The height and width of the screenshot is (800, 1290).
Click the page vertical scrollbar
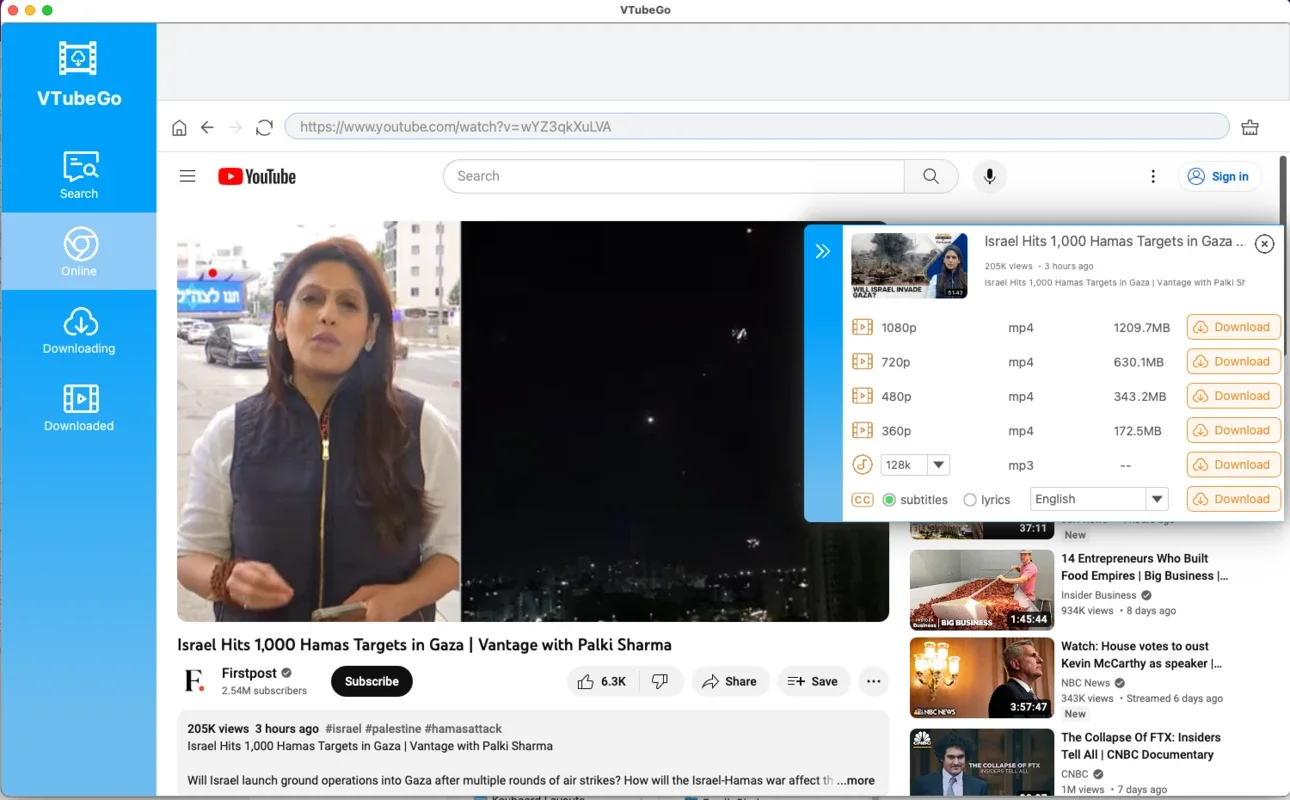coord(1284,255)
